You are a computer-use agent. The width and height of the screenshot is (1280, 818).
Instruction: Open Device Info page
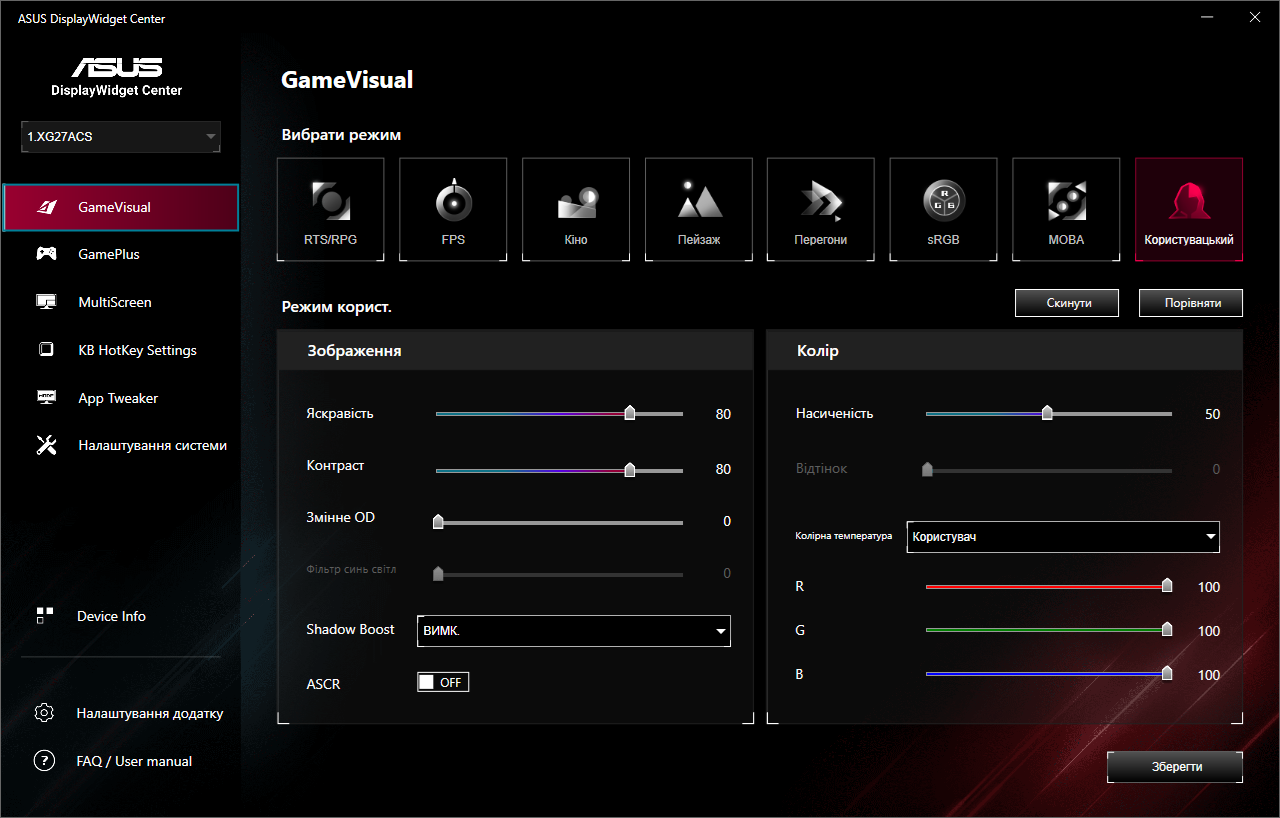[111, 616]
